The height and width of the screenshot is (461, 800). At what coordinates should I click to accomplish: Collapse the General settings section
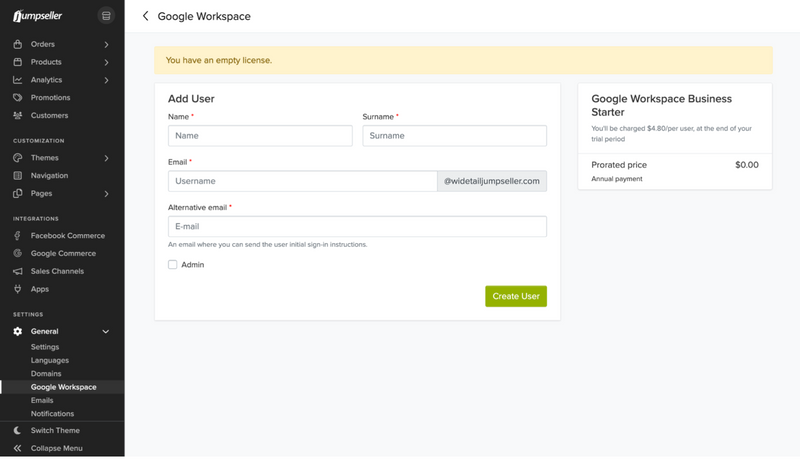click(106, 332)
